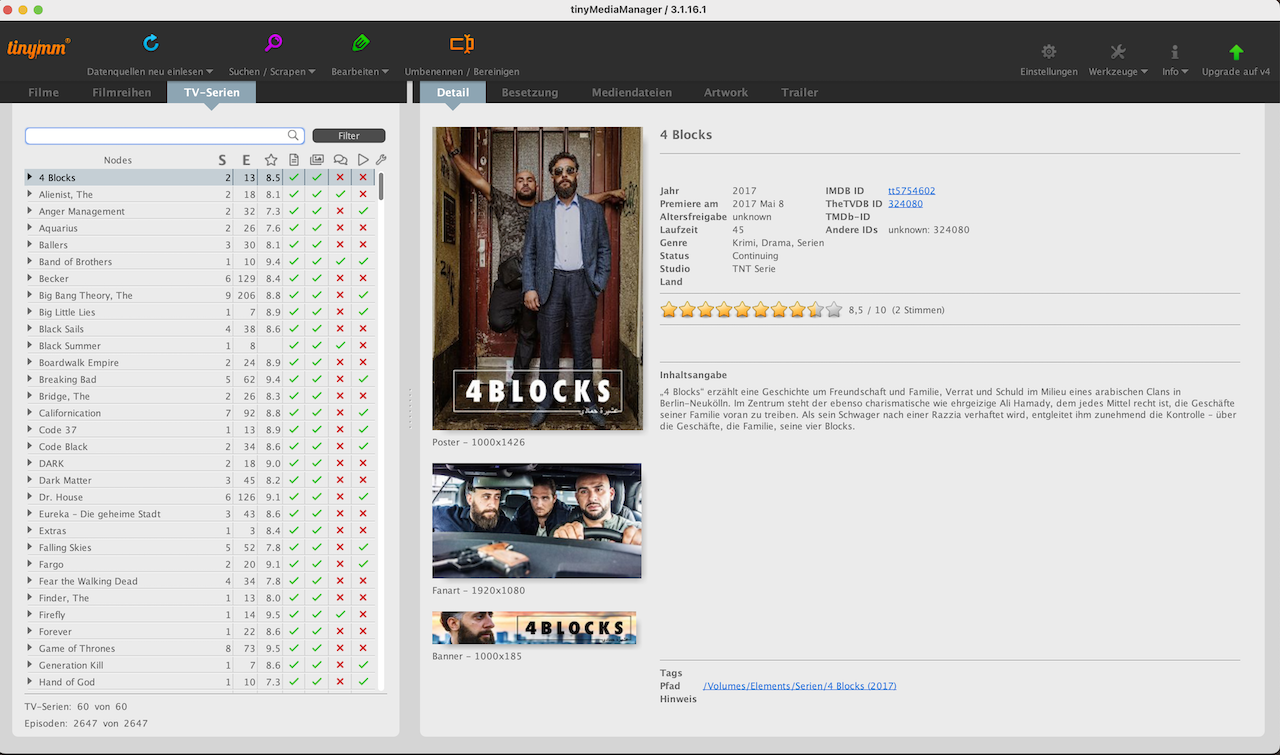
Task: Select the Detail tab
Action: tap(452, 92)
